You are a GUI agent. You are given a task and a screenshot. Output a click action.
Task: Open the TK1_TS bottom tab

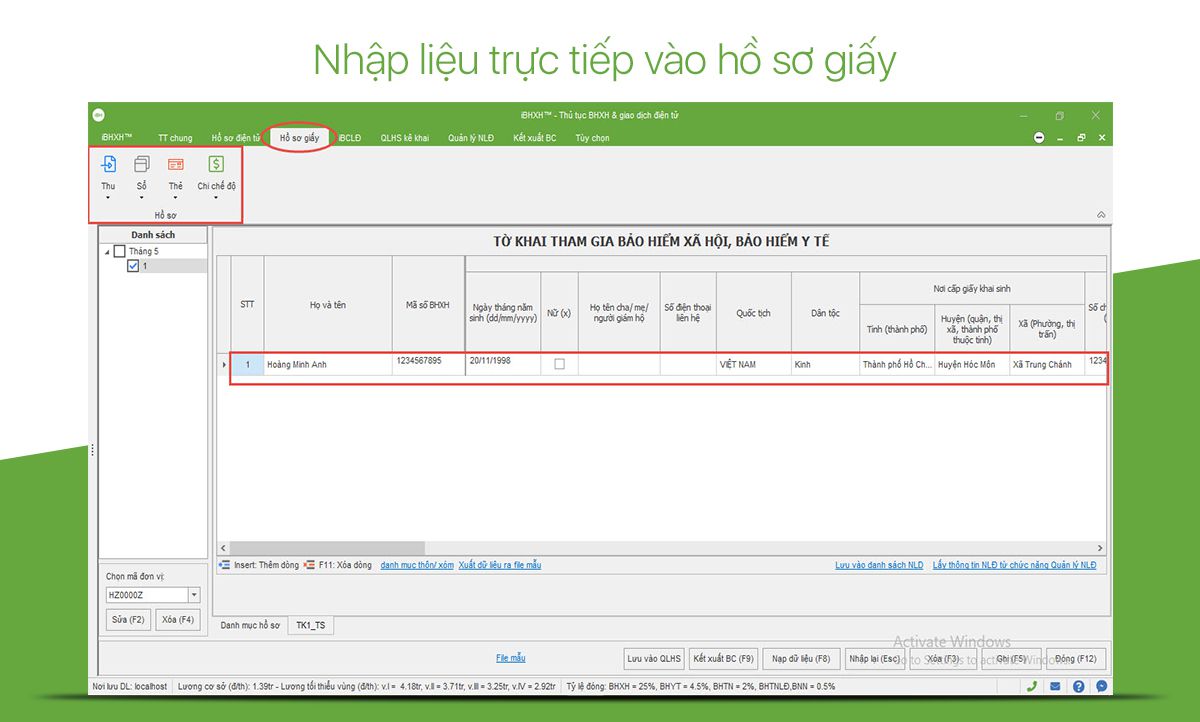click(x=311, y=625)
